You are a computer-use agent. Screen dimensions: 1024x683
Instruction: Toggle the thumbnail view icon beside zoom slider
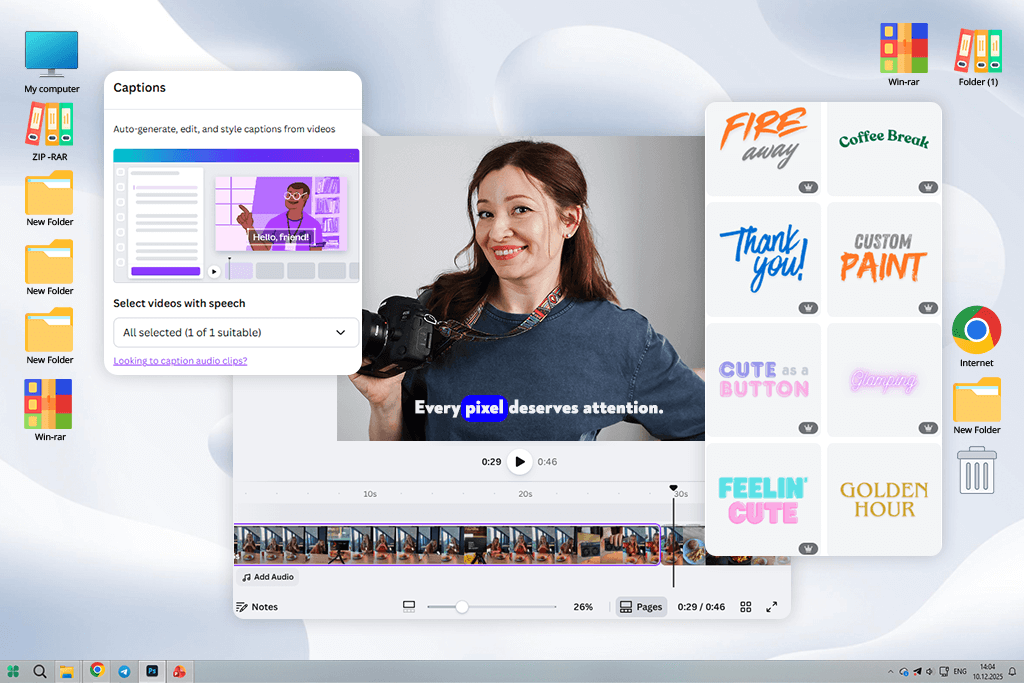[409, 607]
